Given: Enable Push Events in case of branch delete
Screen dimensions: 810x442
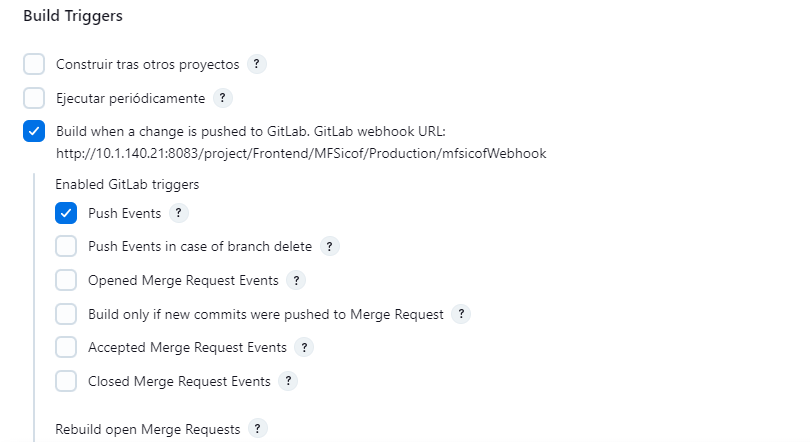Looking at the screenshot, I should pos(66,246).
